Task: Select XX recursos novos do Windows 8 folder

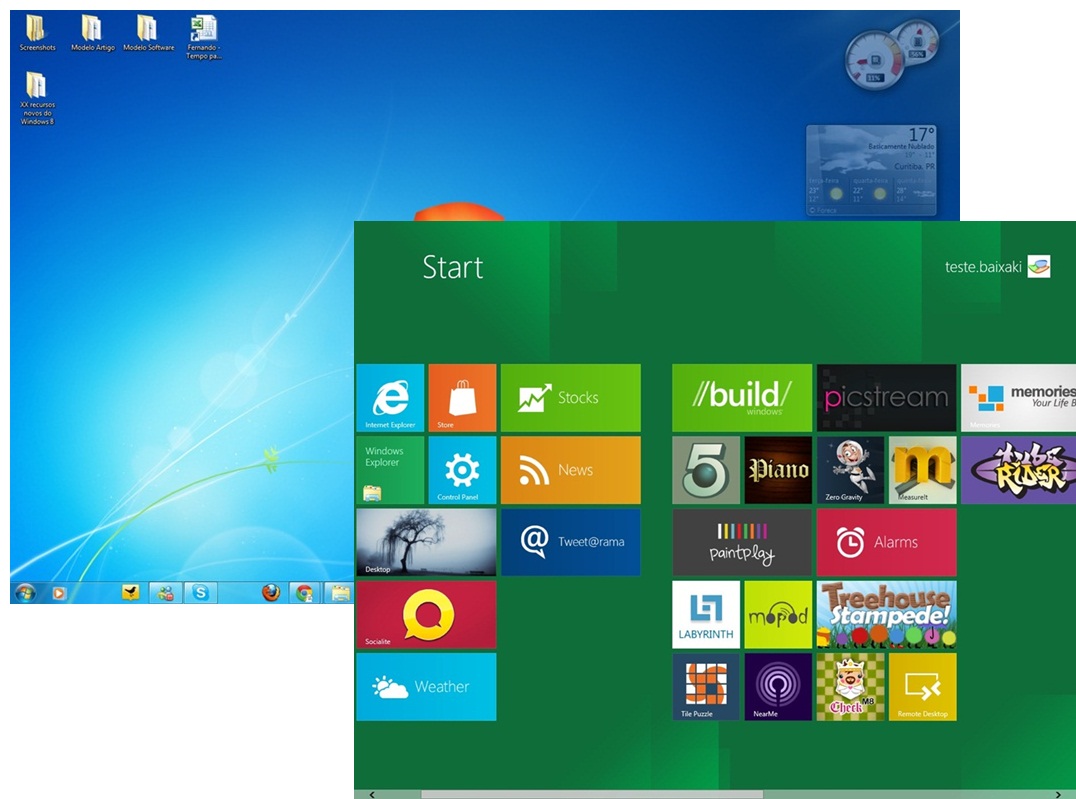Action: point(37,98)
